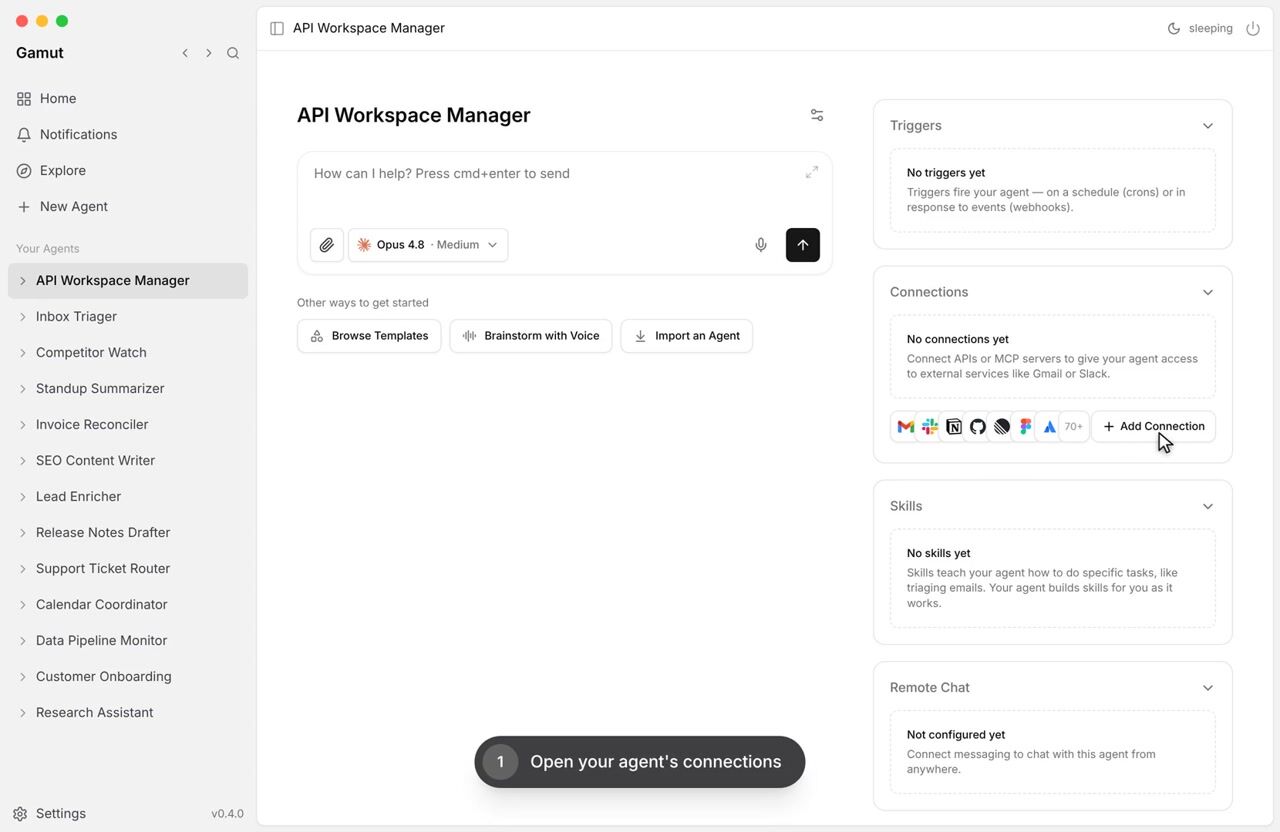Select Calendar Coordinator agent
The image size is (1280, 832).
coord(128,604)
